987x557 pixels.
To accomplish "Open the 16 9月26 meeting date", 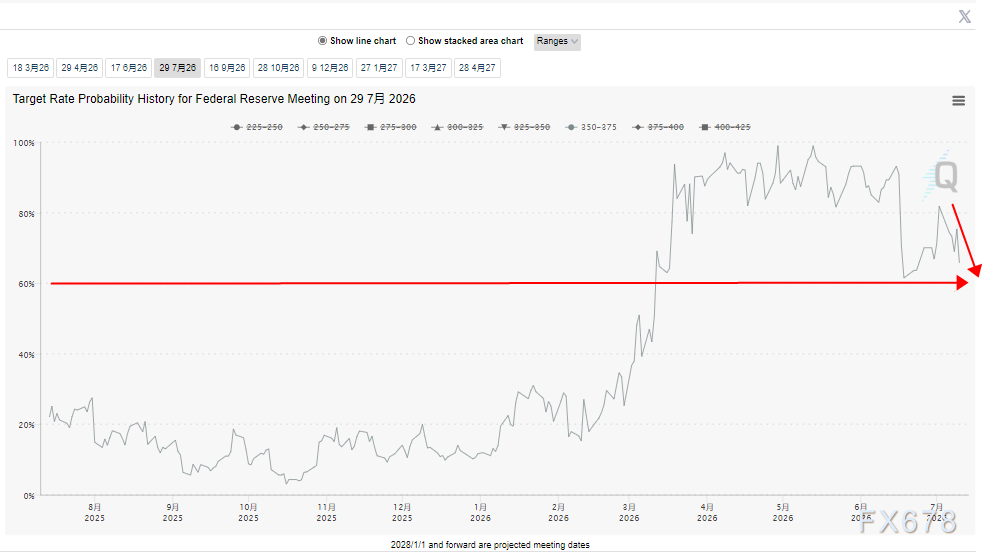I will (x=227, y=68).
